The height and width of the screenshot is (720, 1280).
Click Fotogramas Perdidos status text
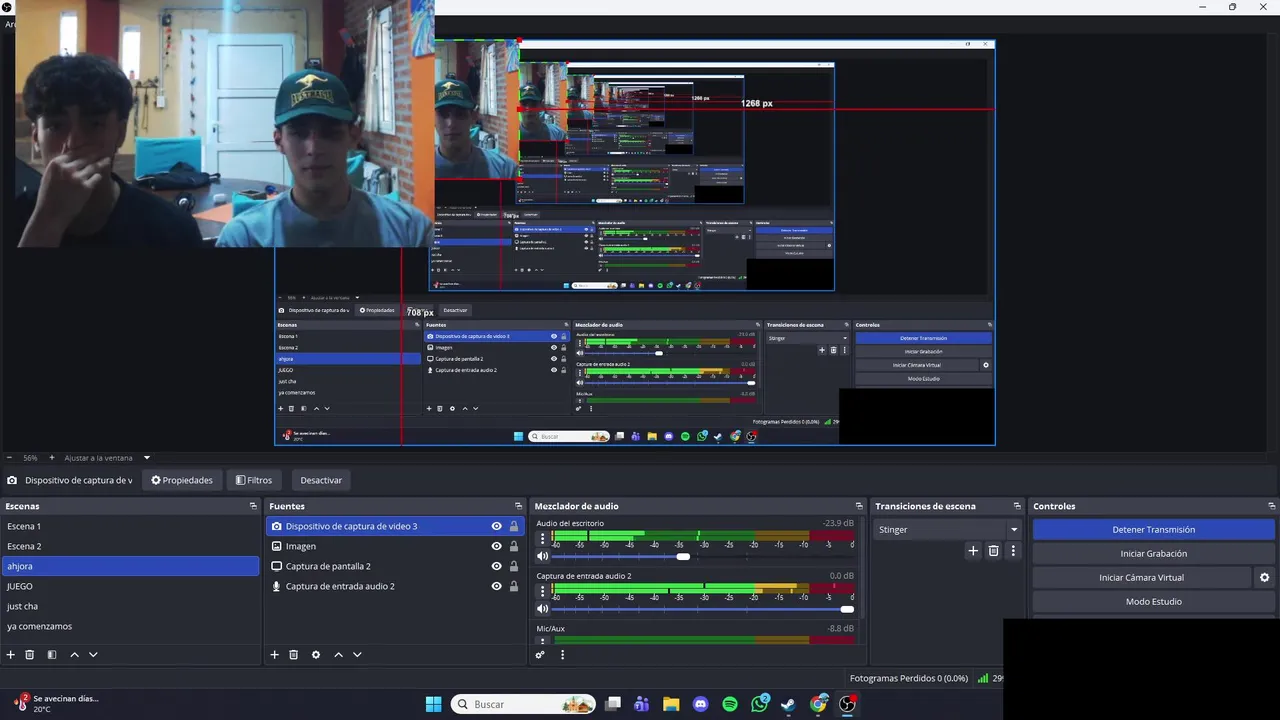[x=908, y=678]
